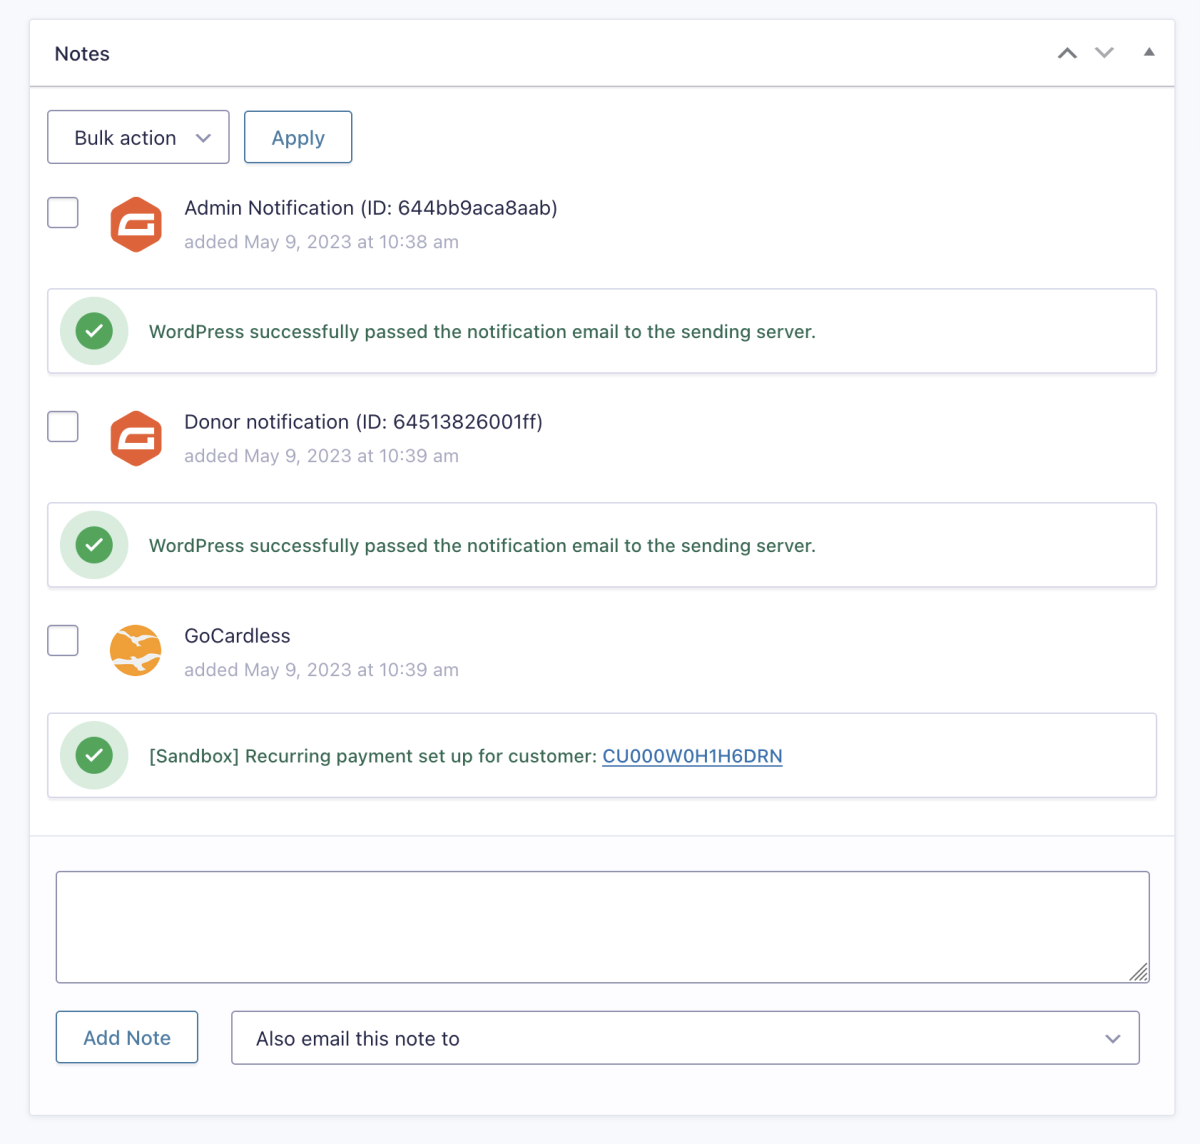The width and height of the screenshot is (1200, 1144).
Task: Select the Admin Notification note checkbox
Action: pyautogui.click(x=63, y=212)
